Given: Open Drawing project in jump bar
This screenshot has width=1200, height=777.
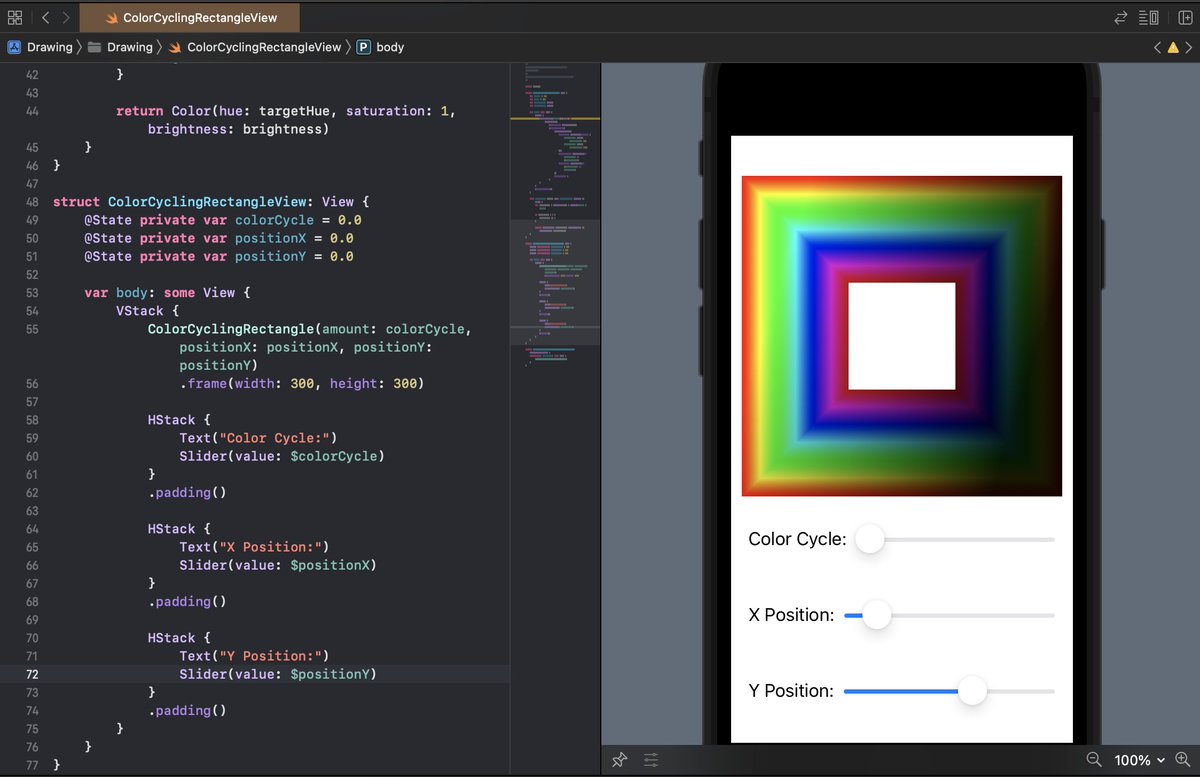Looking at the screenshot, I should tap(40, 47).
